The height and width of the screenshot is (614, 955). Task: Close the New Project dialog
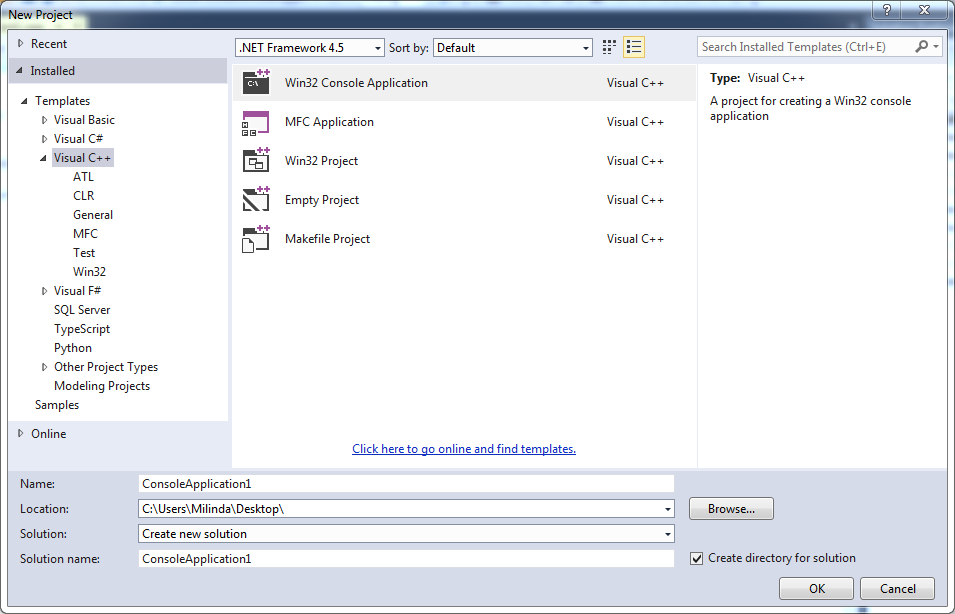925,10
